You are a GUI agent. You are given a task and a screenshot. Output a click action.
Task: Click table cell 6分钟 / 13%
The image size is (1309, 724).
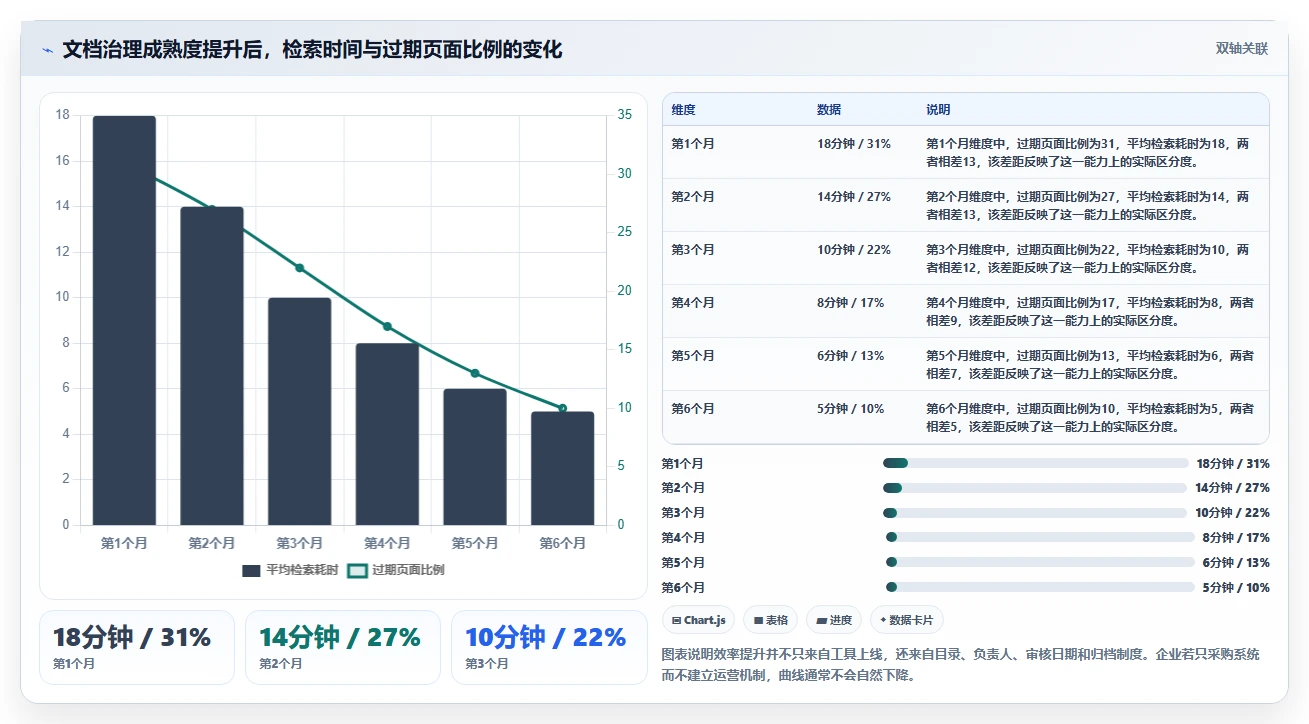[851, 356]
